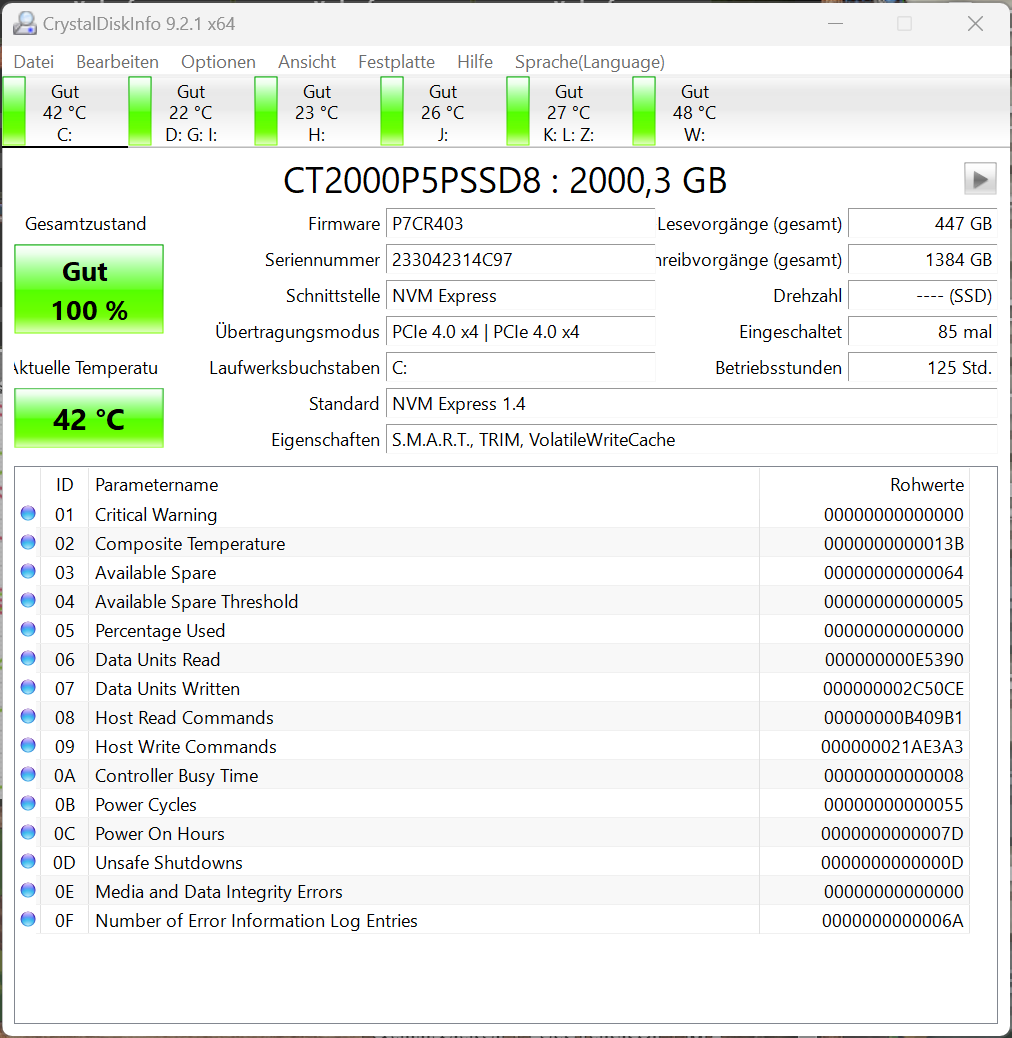
Task: Open the Bearbeiten menu
Action: [117, 62]
